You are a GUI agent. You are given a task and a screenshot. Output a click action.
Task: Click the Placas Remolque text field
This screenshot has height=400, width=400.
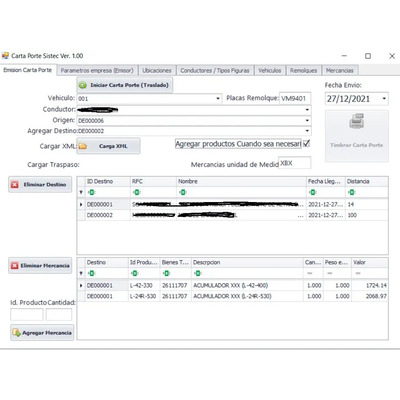pos(295,99)
